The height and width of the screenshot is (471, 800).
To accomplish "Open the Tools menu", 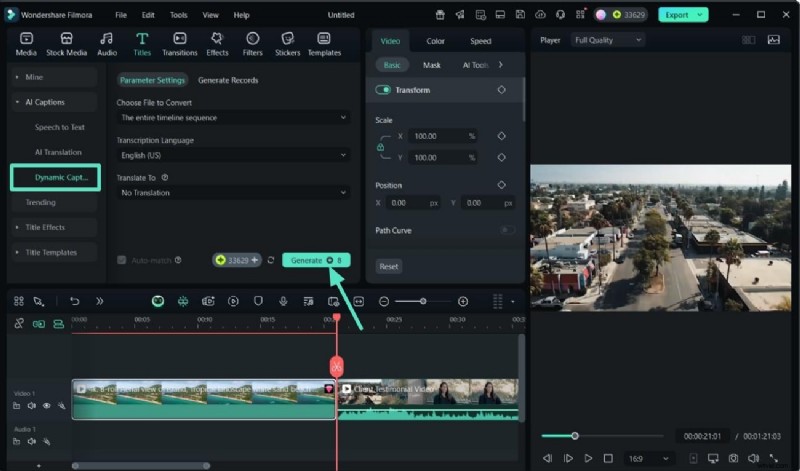I will pos(178,15).
